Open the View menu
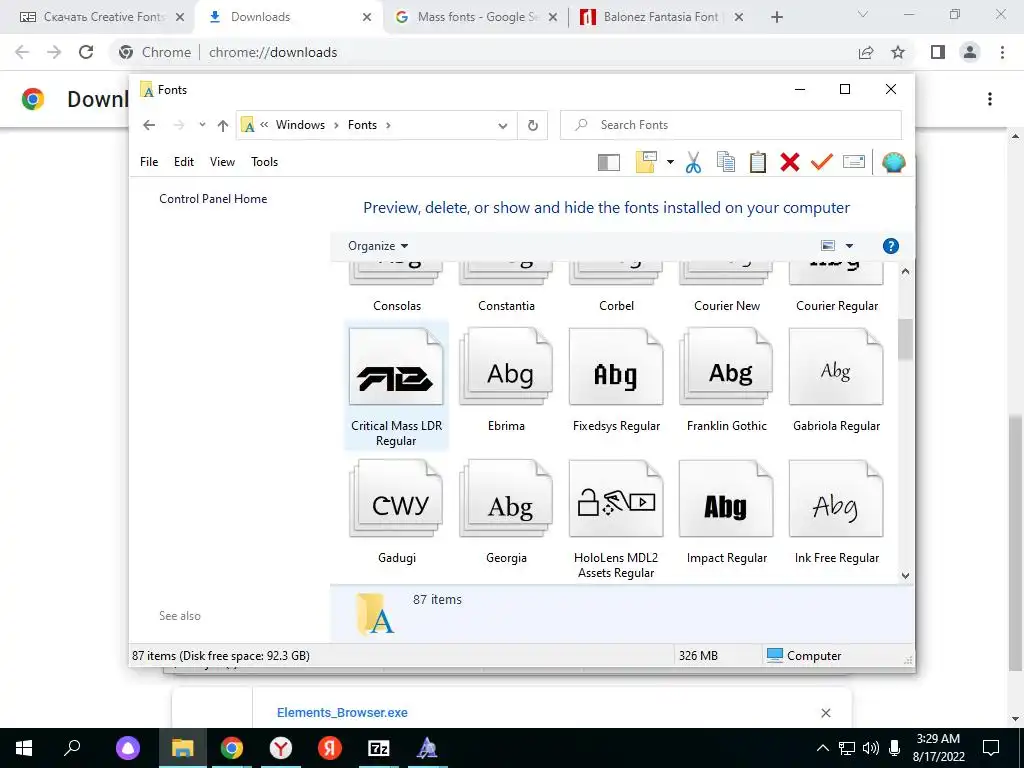This screenshot has width=1024, height=768. coord(222,161)
